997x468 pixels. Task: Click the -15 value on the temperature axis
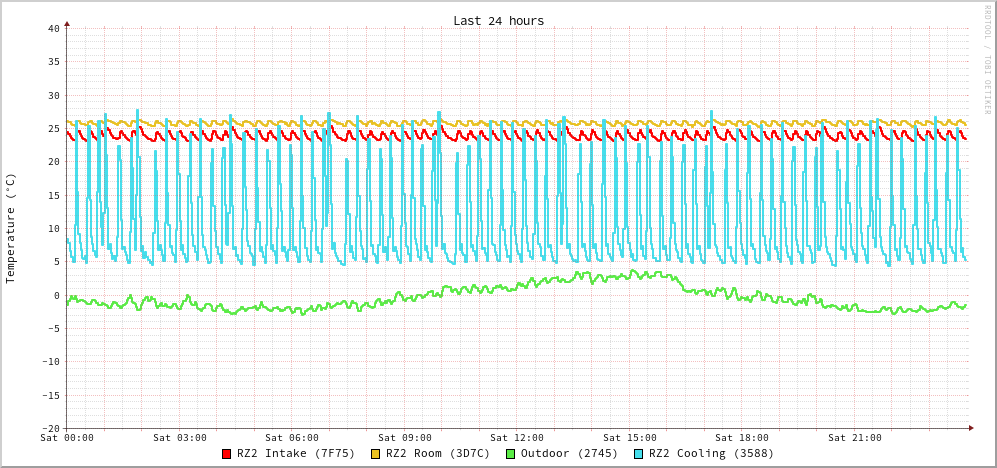[50, 395]
